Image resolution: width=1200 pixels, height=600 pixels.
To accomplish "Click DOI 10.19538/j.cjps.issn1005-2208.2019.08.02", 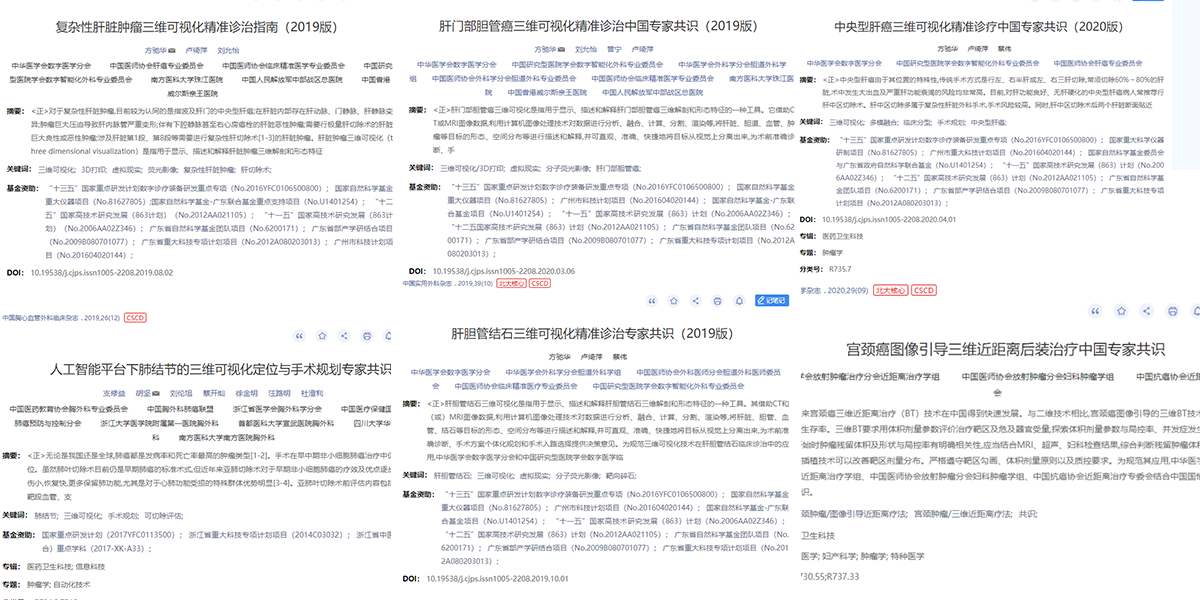I will tap(102, 272).
